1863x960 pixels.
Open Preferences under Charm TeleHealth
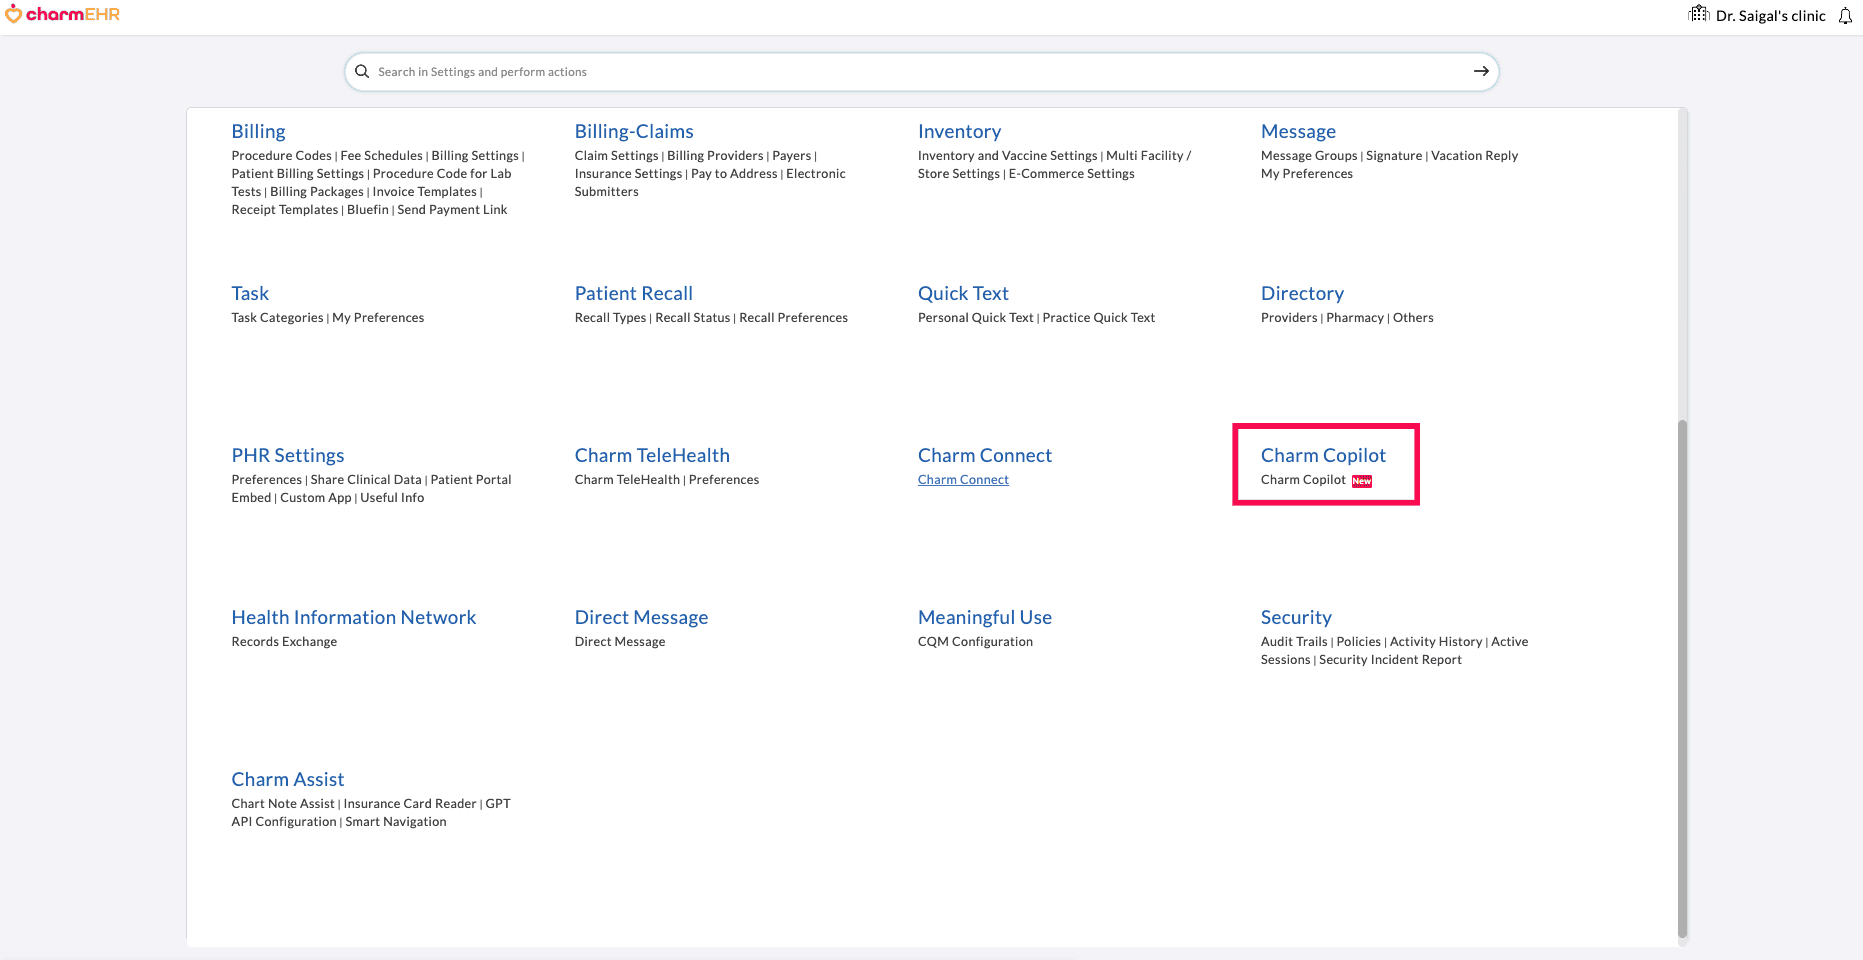tap(723, 479)
